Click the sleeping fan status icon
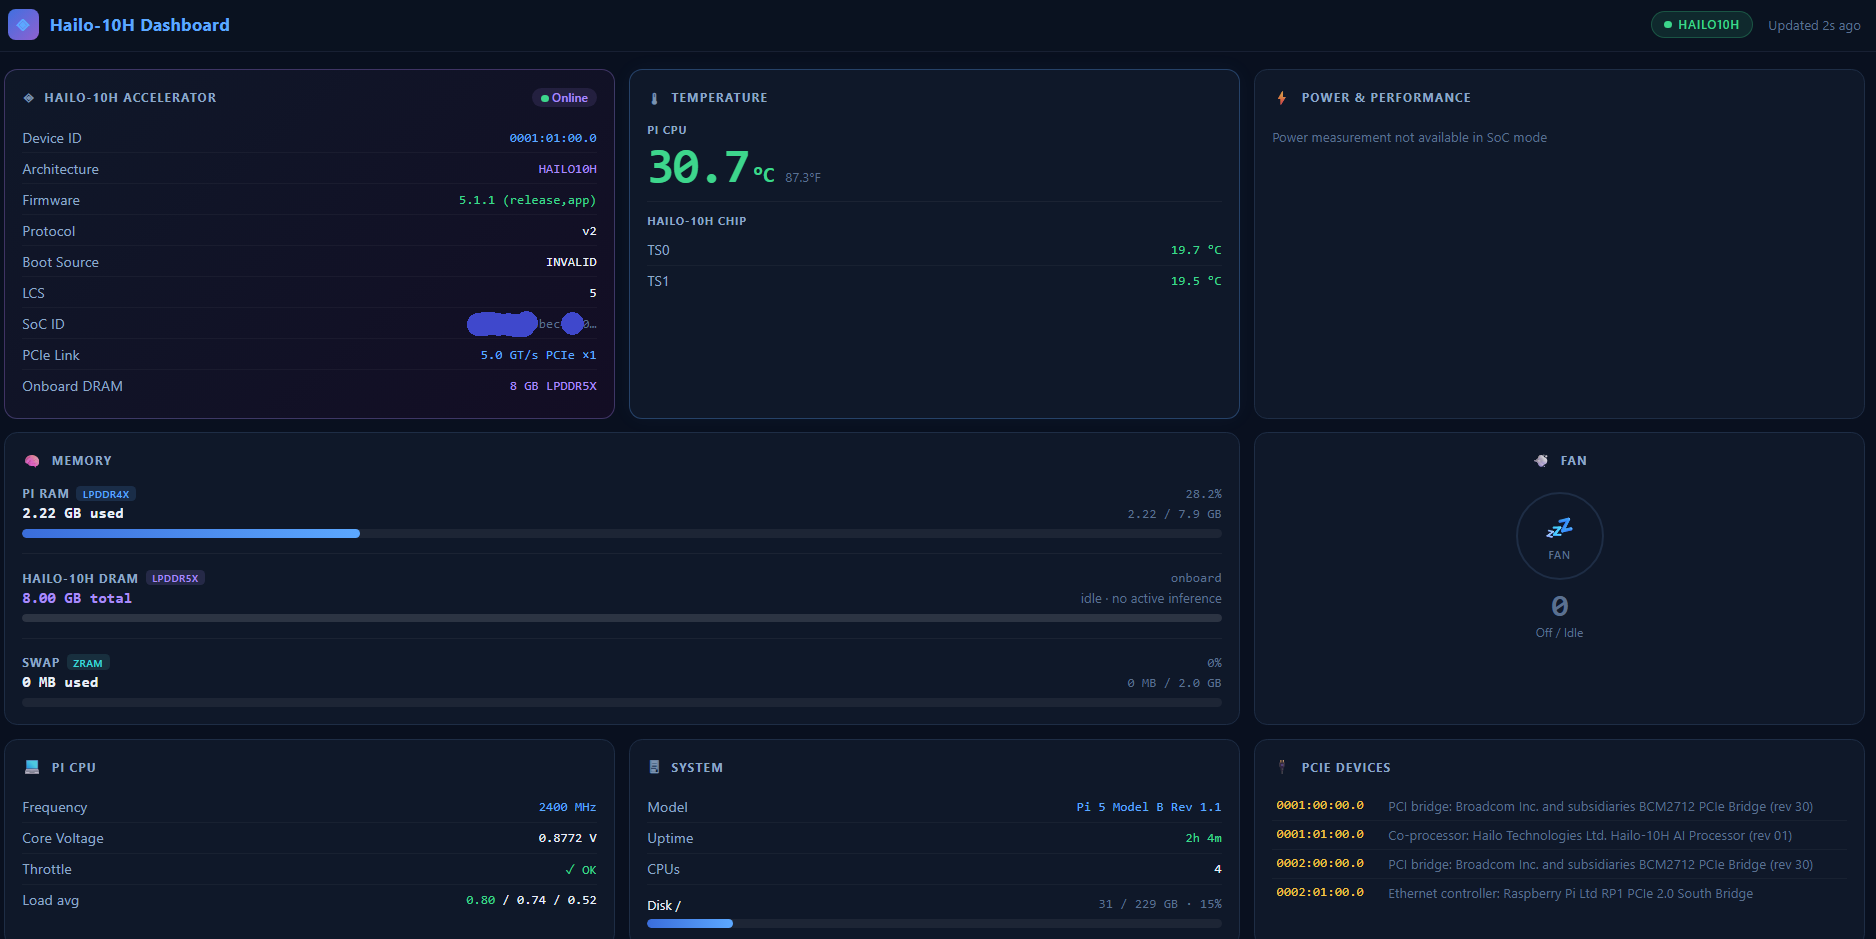 1559,528
